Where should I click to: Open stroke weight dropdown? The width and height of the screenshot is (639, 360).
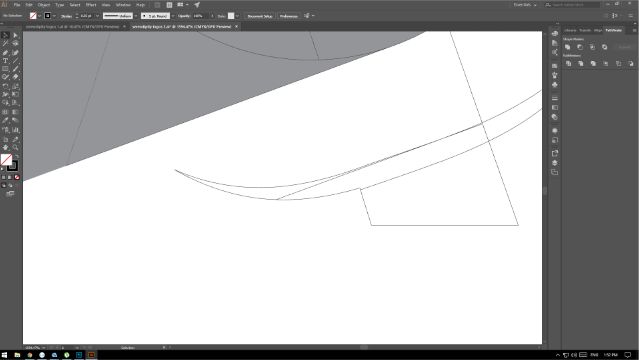pos(97,16)
